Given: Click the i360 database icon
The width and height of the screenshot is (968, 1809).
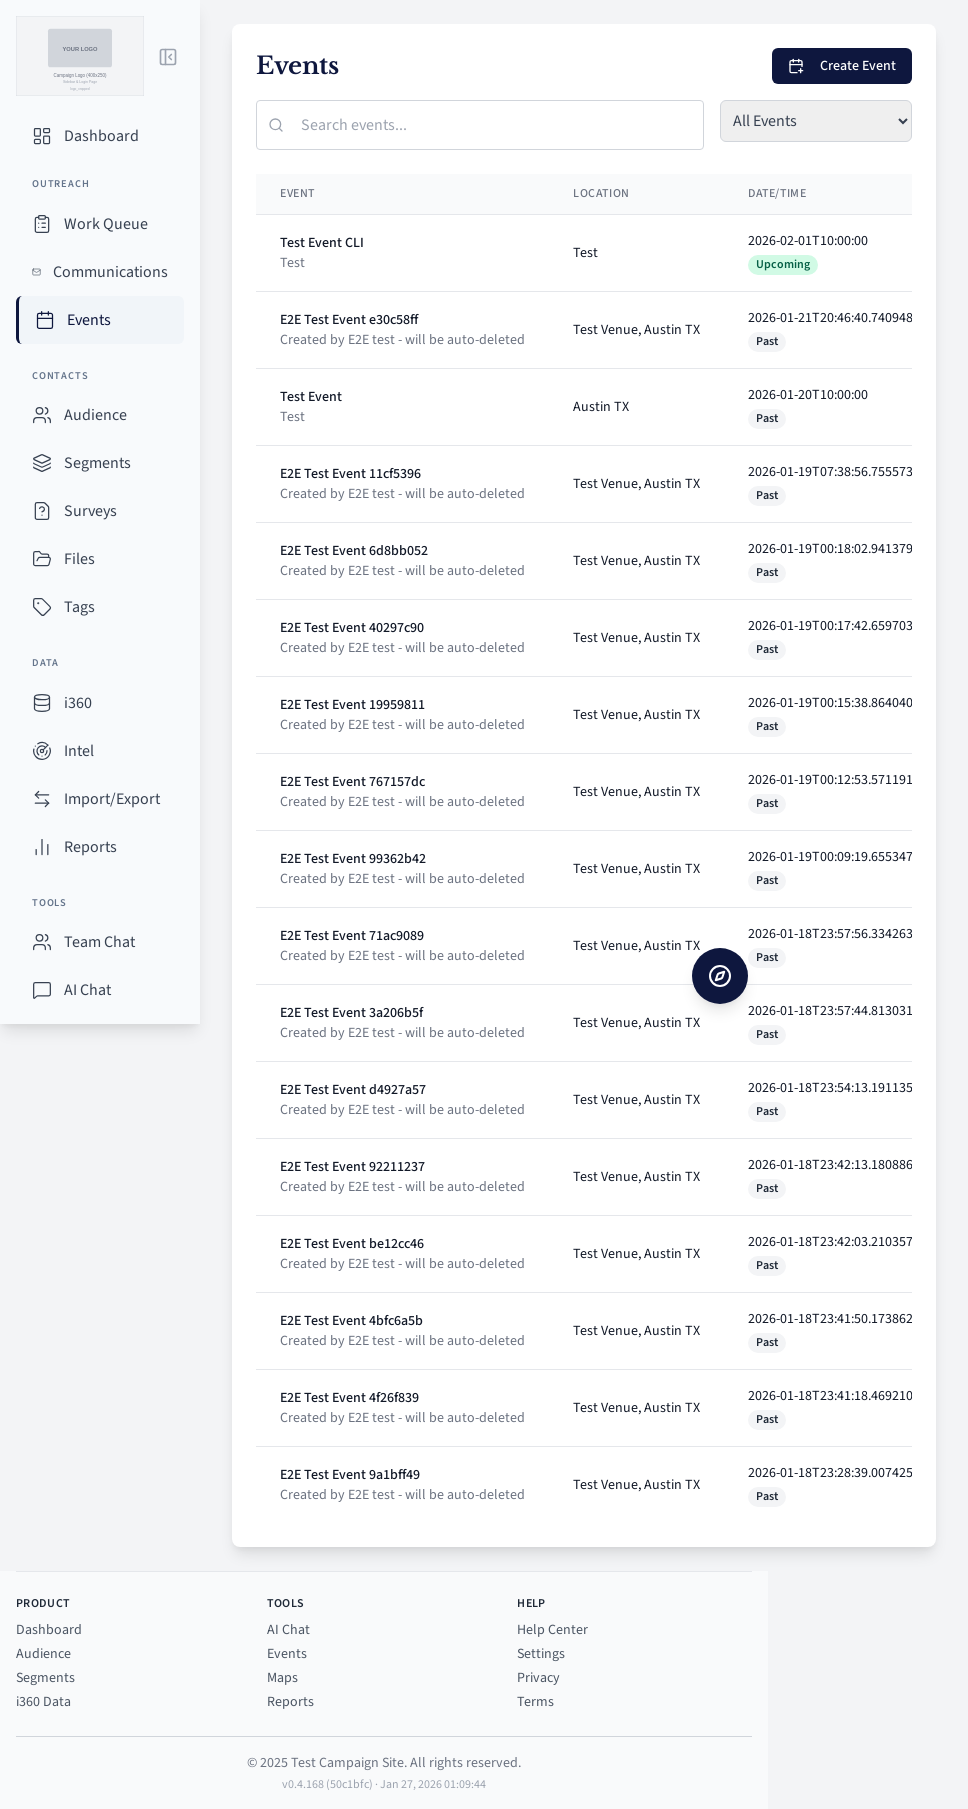Looking at the screenshot, I should pyautogui.click(x=42, y=703).
